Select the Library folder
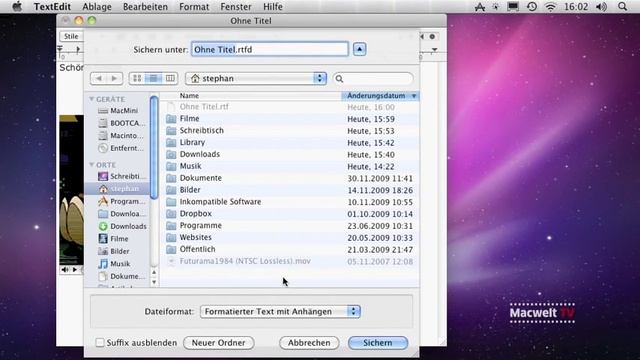This screenshot has width=640, height=360. pos(289,142)
